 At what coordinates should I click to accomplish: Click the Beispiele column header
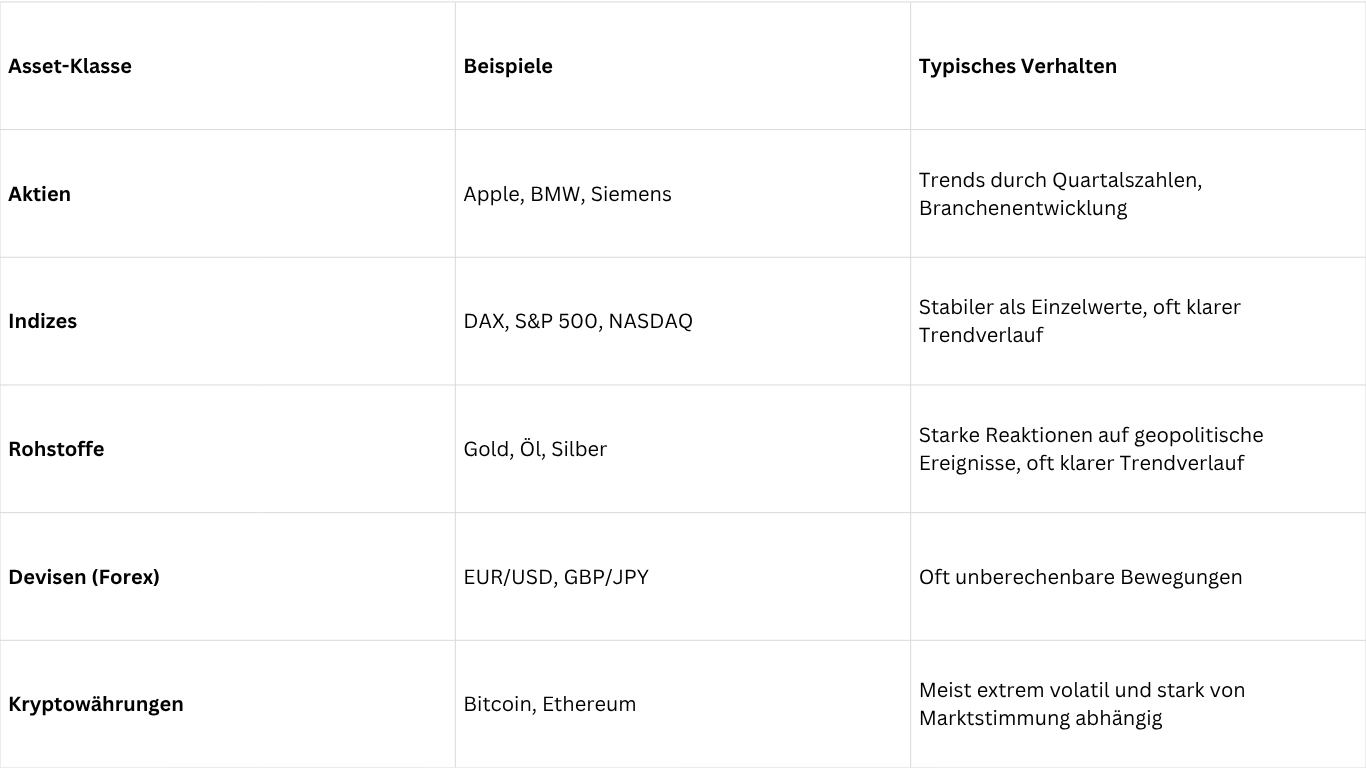pos(508,66)
